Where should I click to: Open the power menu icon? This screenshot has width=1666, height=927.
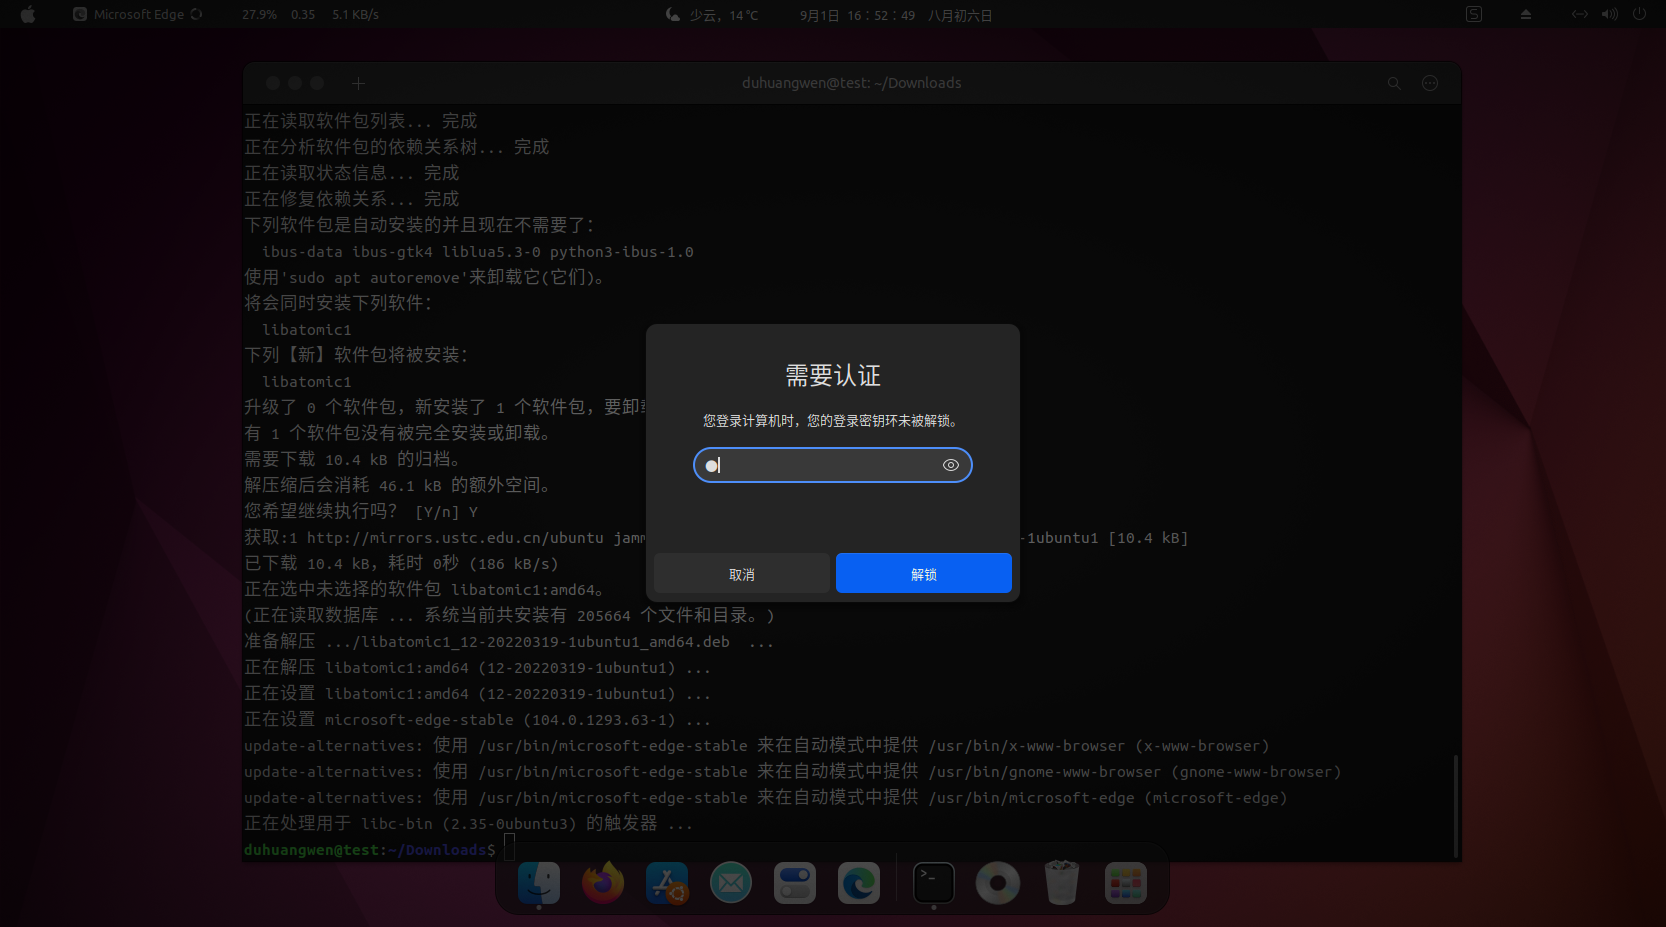(x=1639, y=14)
